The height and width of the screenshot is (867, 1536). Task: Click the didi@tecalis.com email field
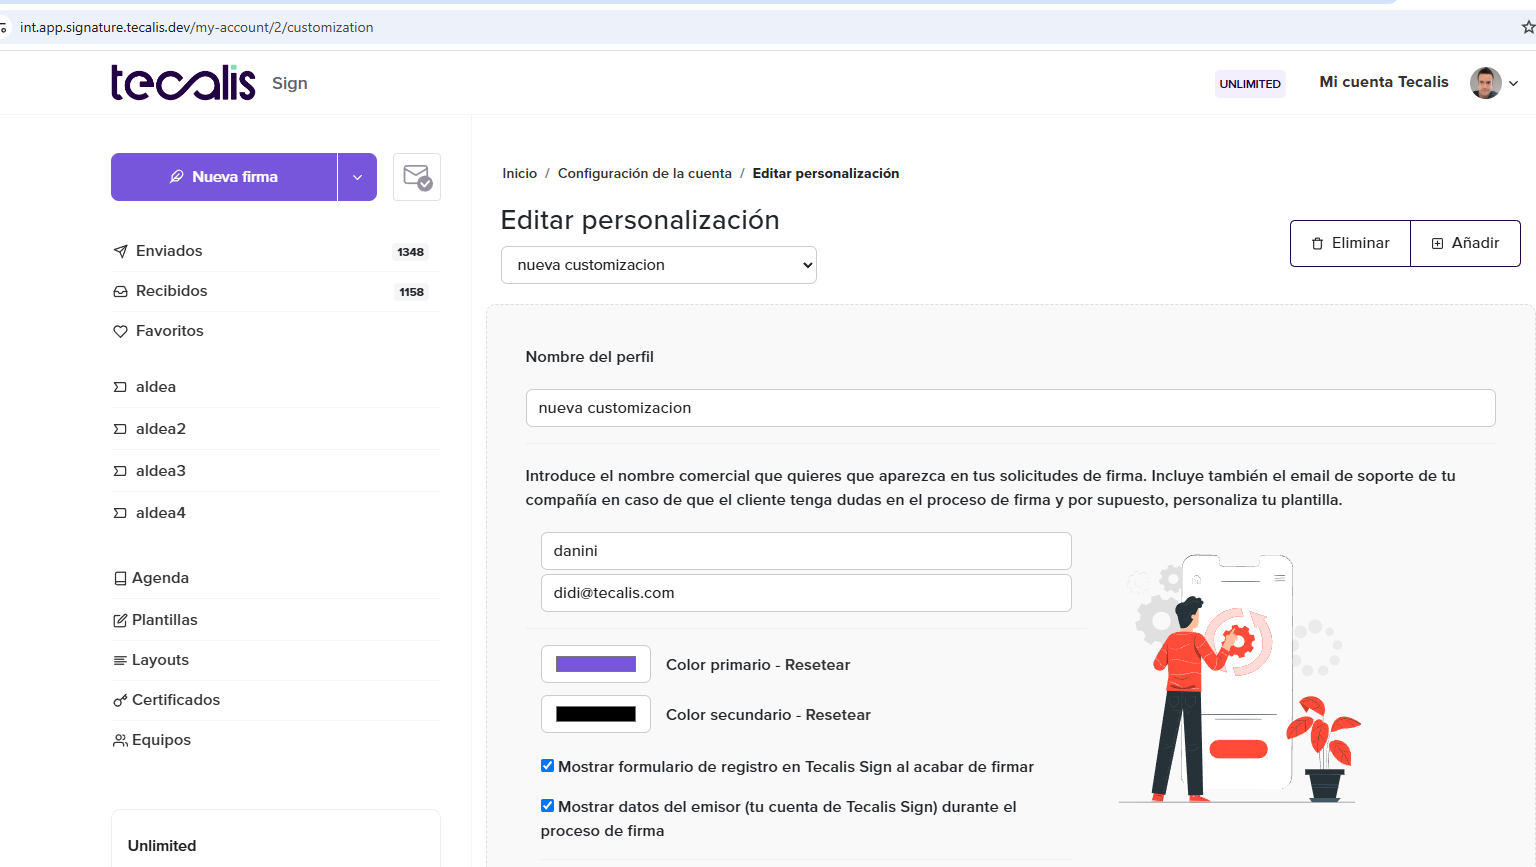(x=805, y=593)
